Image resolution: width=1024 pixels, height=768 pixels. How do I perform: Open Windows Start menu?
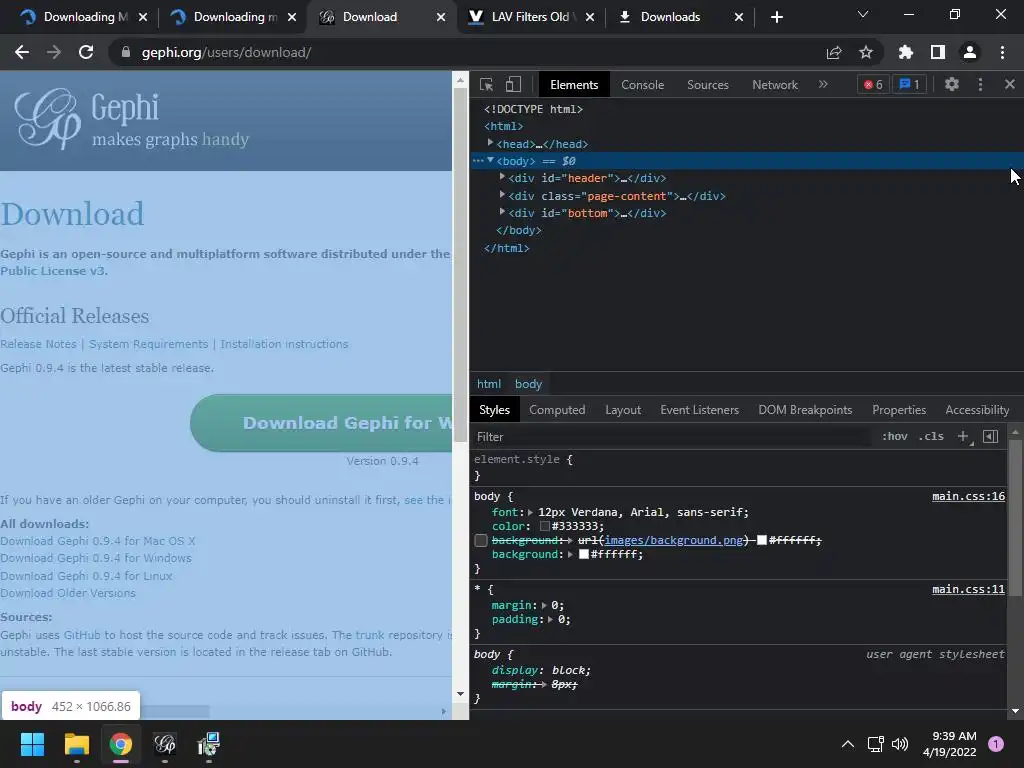[32, 744]
